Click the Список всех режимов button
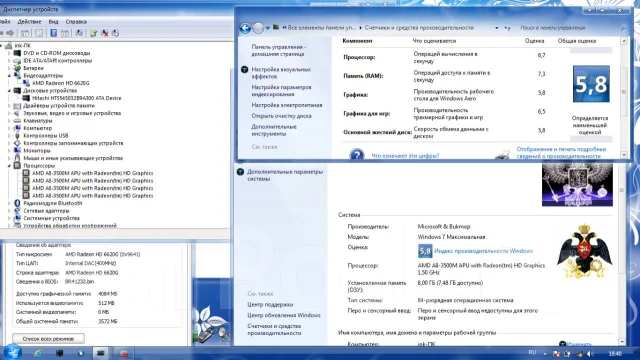 pyautogui.click(x=48, y=339)
